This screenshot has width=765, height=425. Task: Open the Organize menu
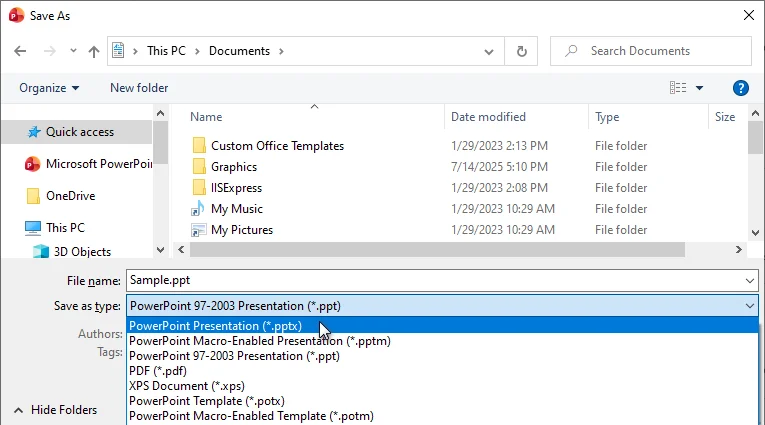49,88
